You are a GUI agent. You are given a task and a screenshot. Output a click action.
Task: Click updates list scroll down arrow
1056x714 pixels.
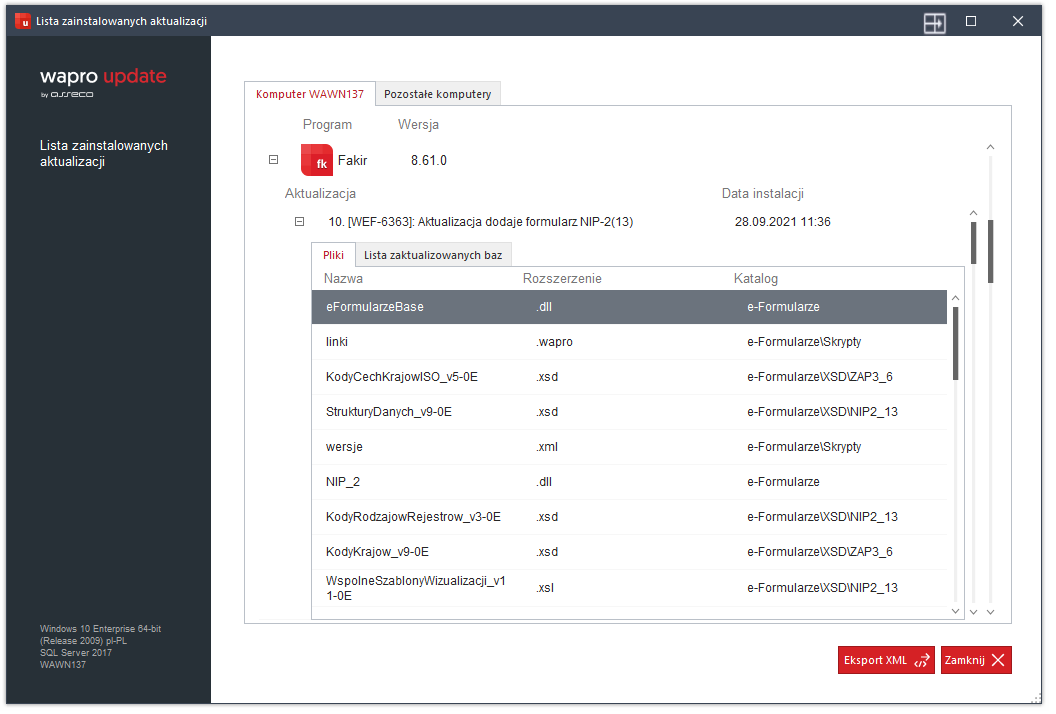[x=973, y=612]
